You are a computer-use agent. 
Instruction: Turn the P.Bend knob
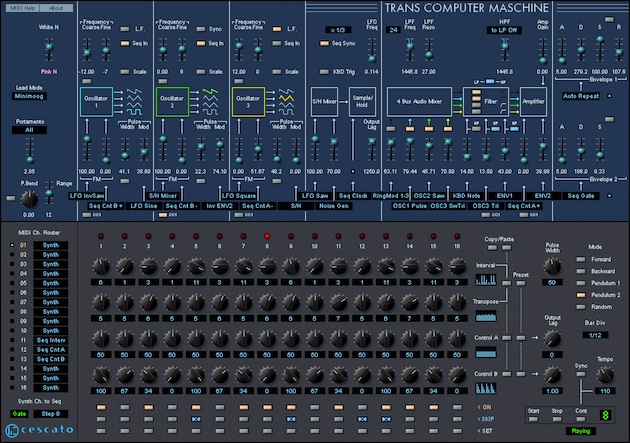point(29,199)
